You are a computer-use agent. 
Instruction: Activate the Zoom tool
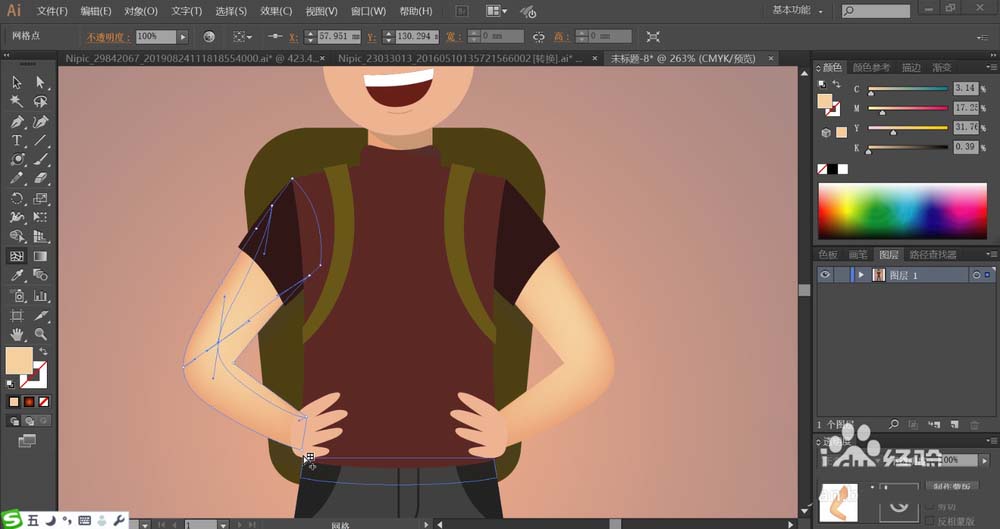tap(41, 333)
